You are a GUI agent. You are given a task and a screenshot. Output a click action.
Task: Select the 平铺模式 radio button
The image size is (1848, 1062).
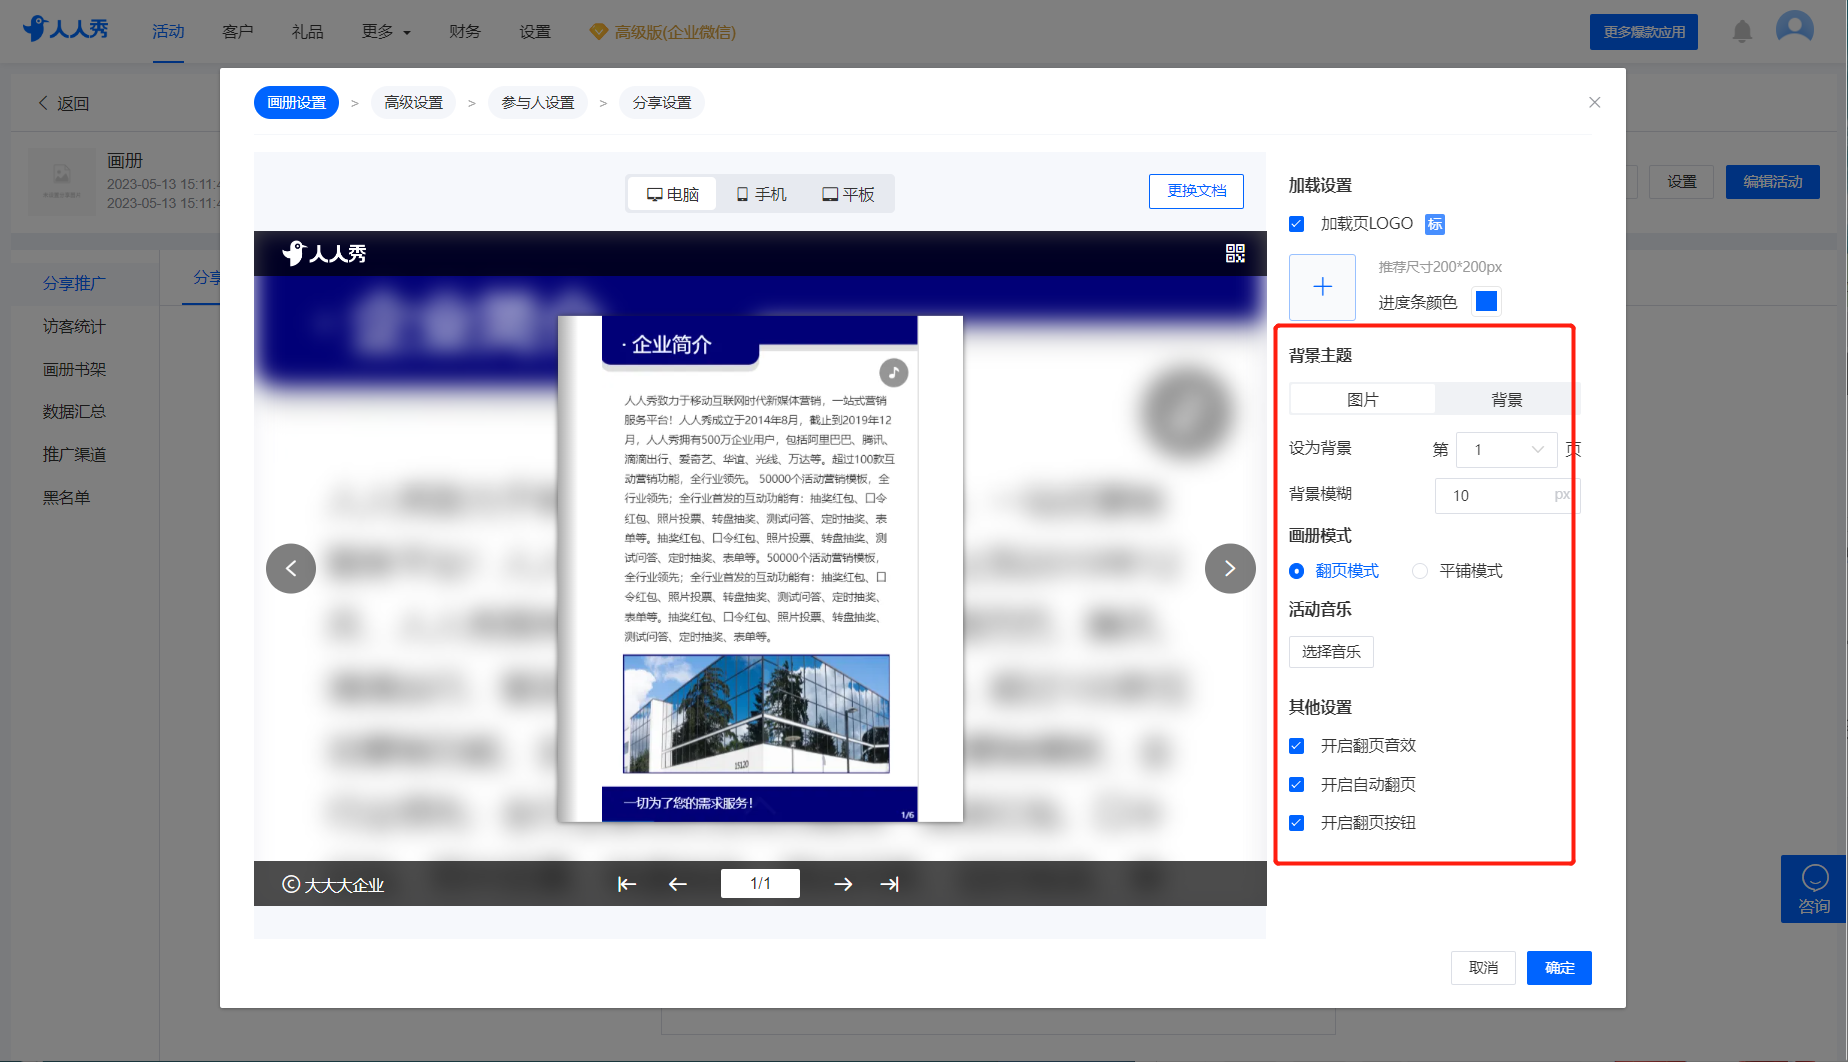[1420, 571]
